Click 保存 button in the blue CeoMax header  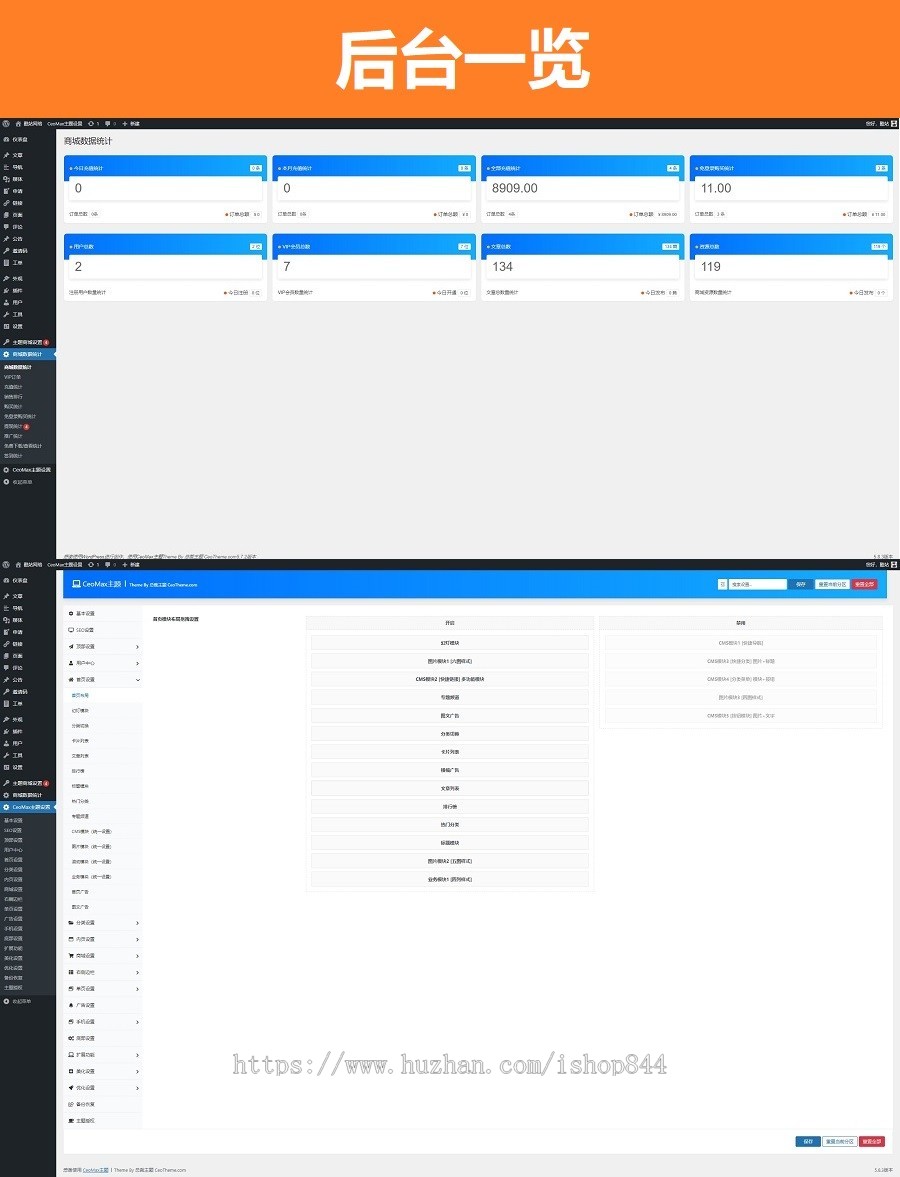click(x=801, y=584)
